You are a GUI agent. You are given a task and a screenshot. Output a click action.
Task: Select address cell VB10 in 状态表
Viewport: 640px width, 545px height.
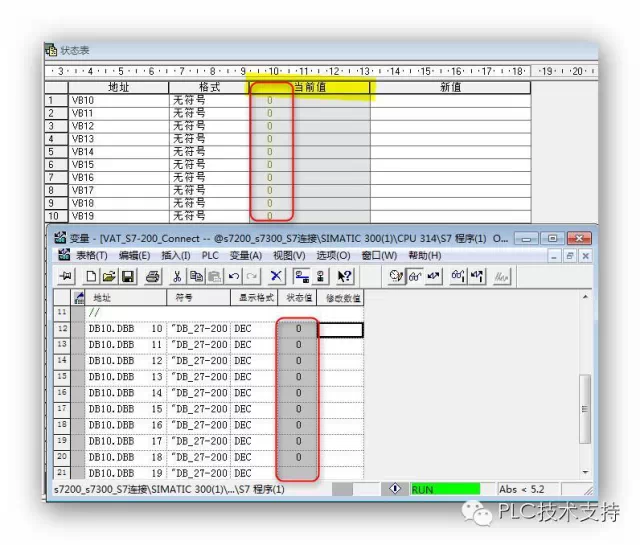point(118,100)
